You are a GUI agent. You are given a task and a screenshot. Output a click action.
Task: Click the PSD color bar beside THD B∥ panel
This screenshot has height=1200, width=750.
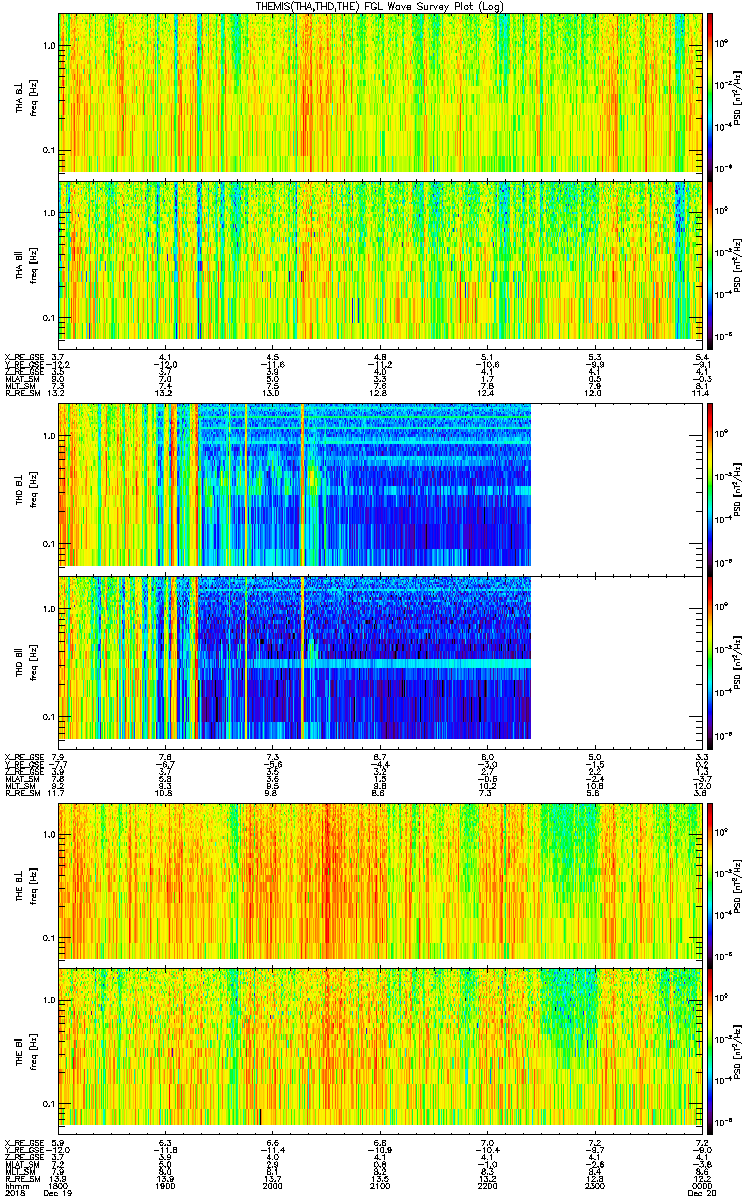tap(711, 657)
